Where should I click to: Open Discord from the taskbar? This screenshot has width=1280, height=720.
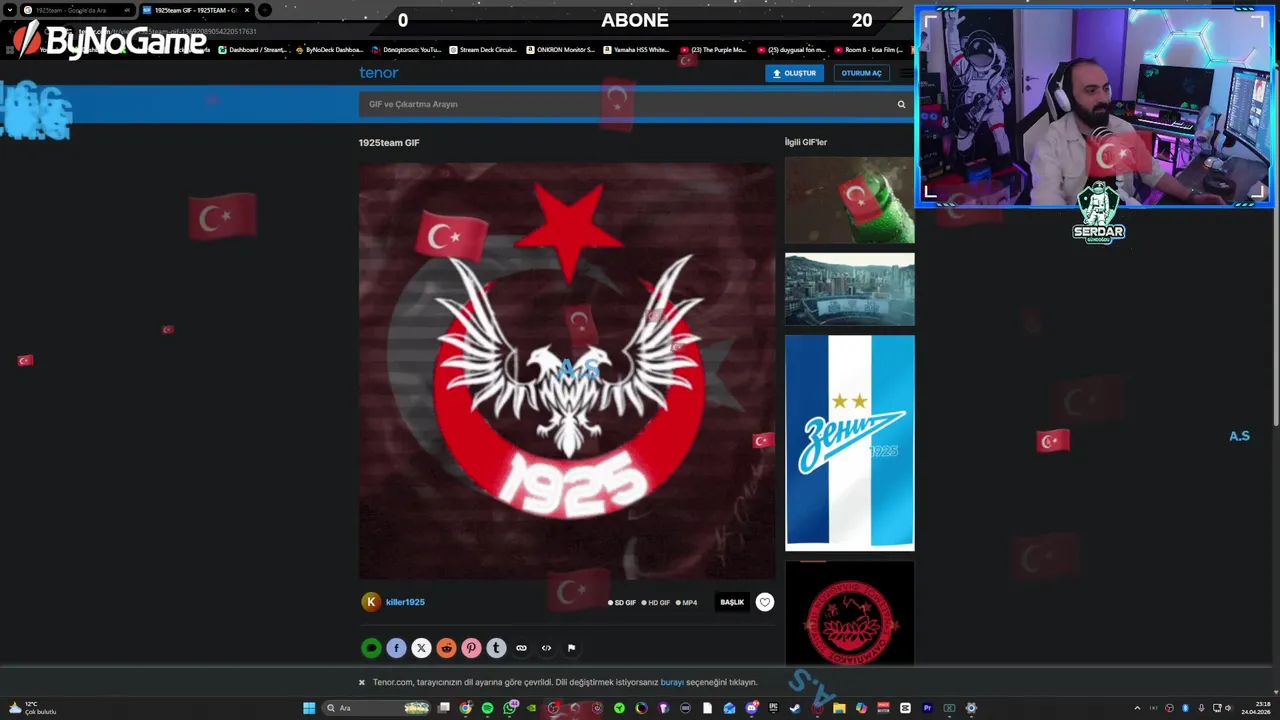coord(751,708)
